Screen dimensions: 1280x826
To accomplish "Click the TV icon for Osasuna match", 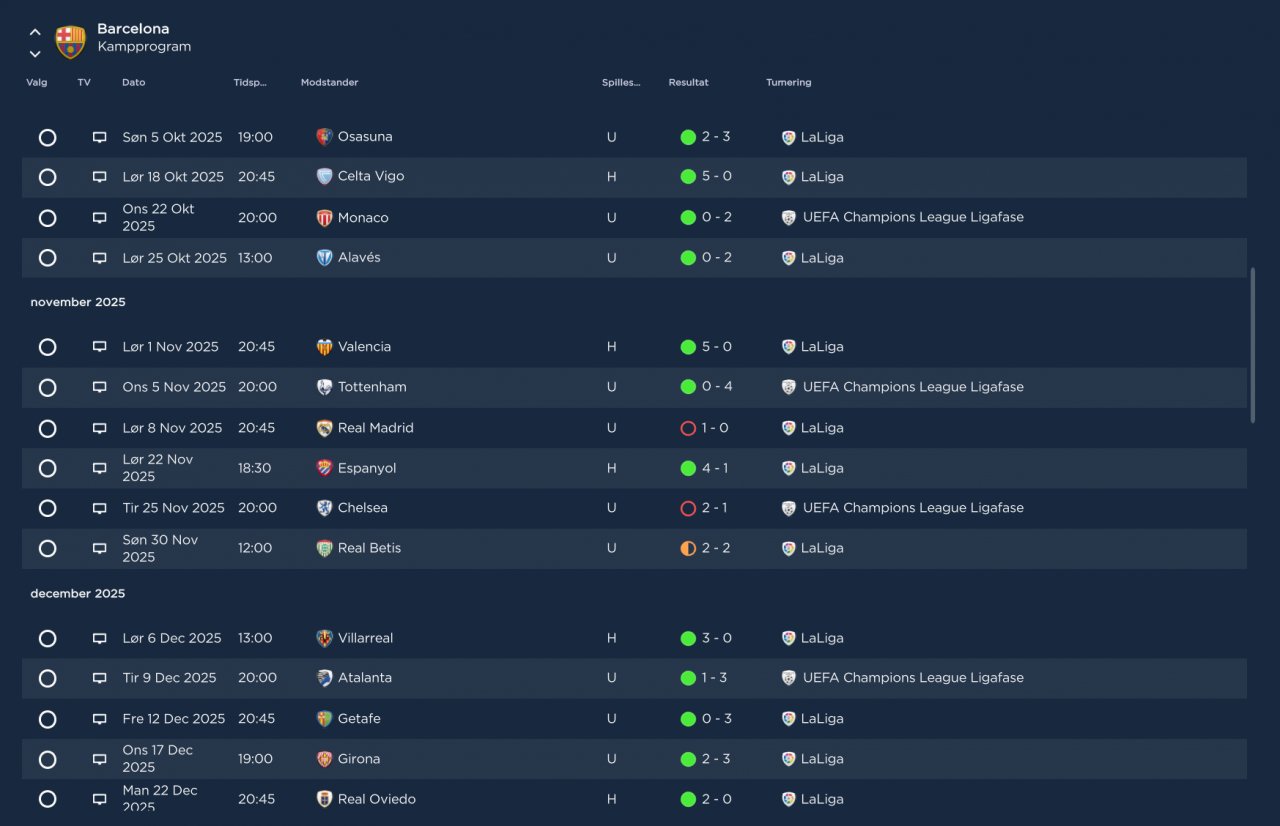I will click(x=99, y=137).
